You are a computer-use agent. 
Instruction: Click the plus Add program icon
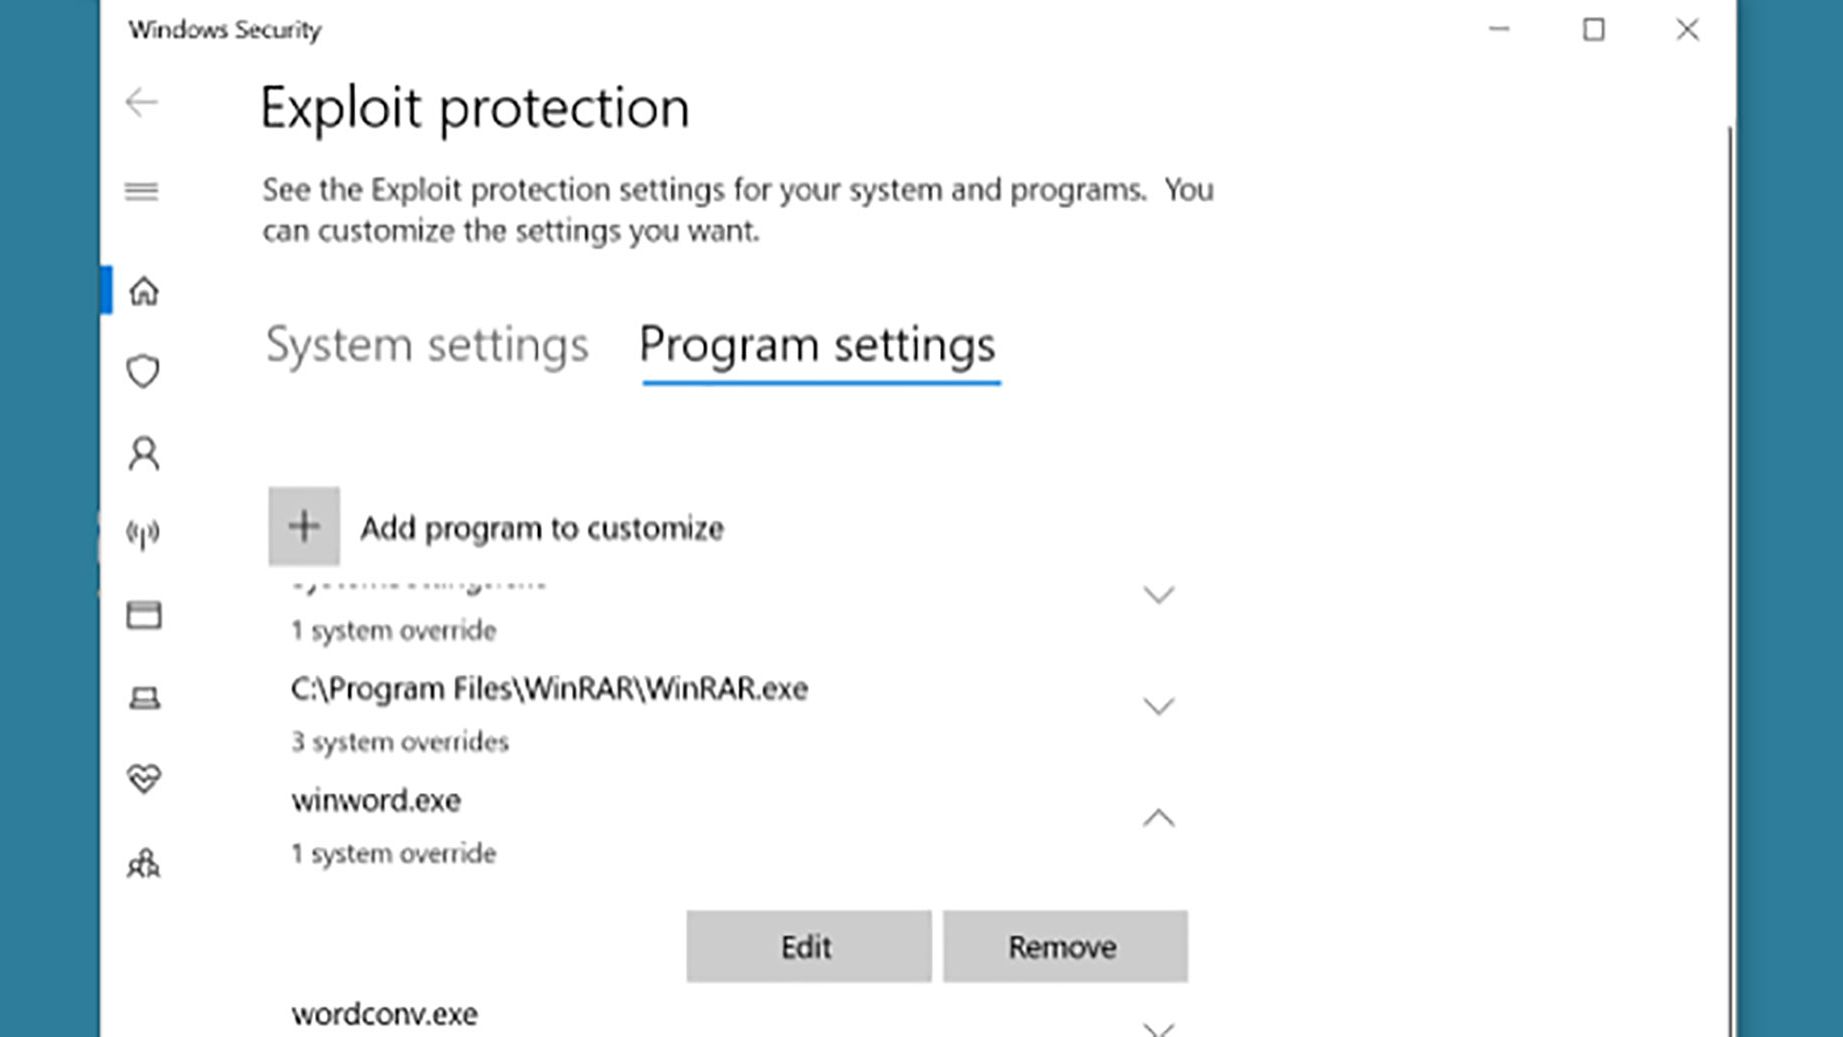point(304,526)
